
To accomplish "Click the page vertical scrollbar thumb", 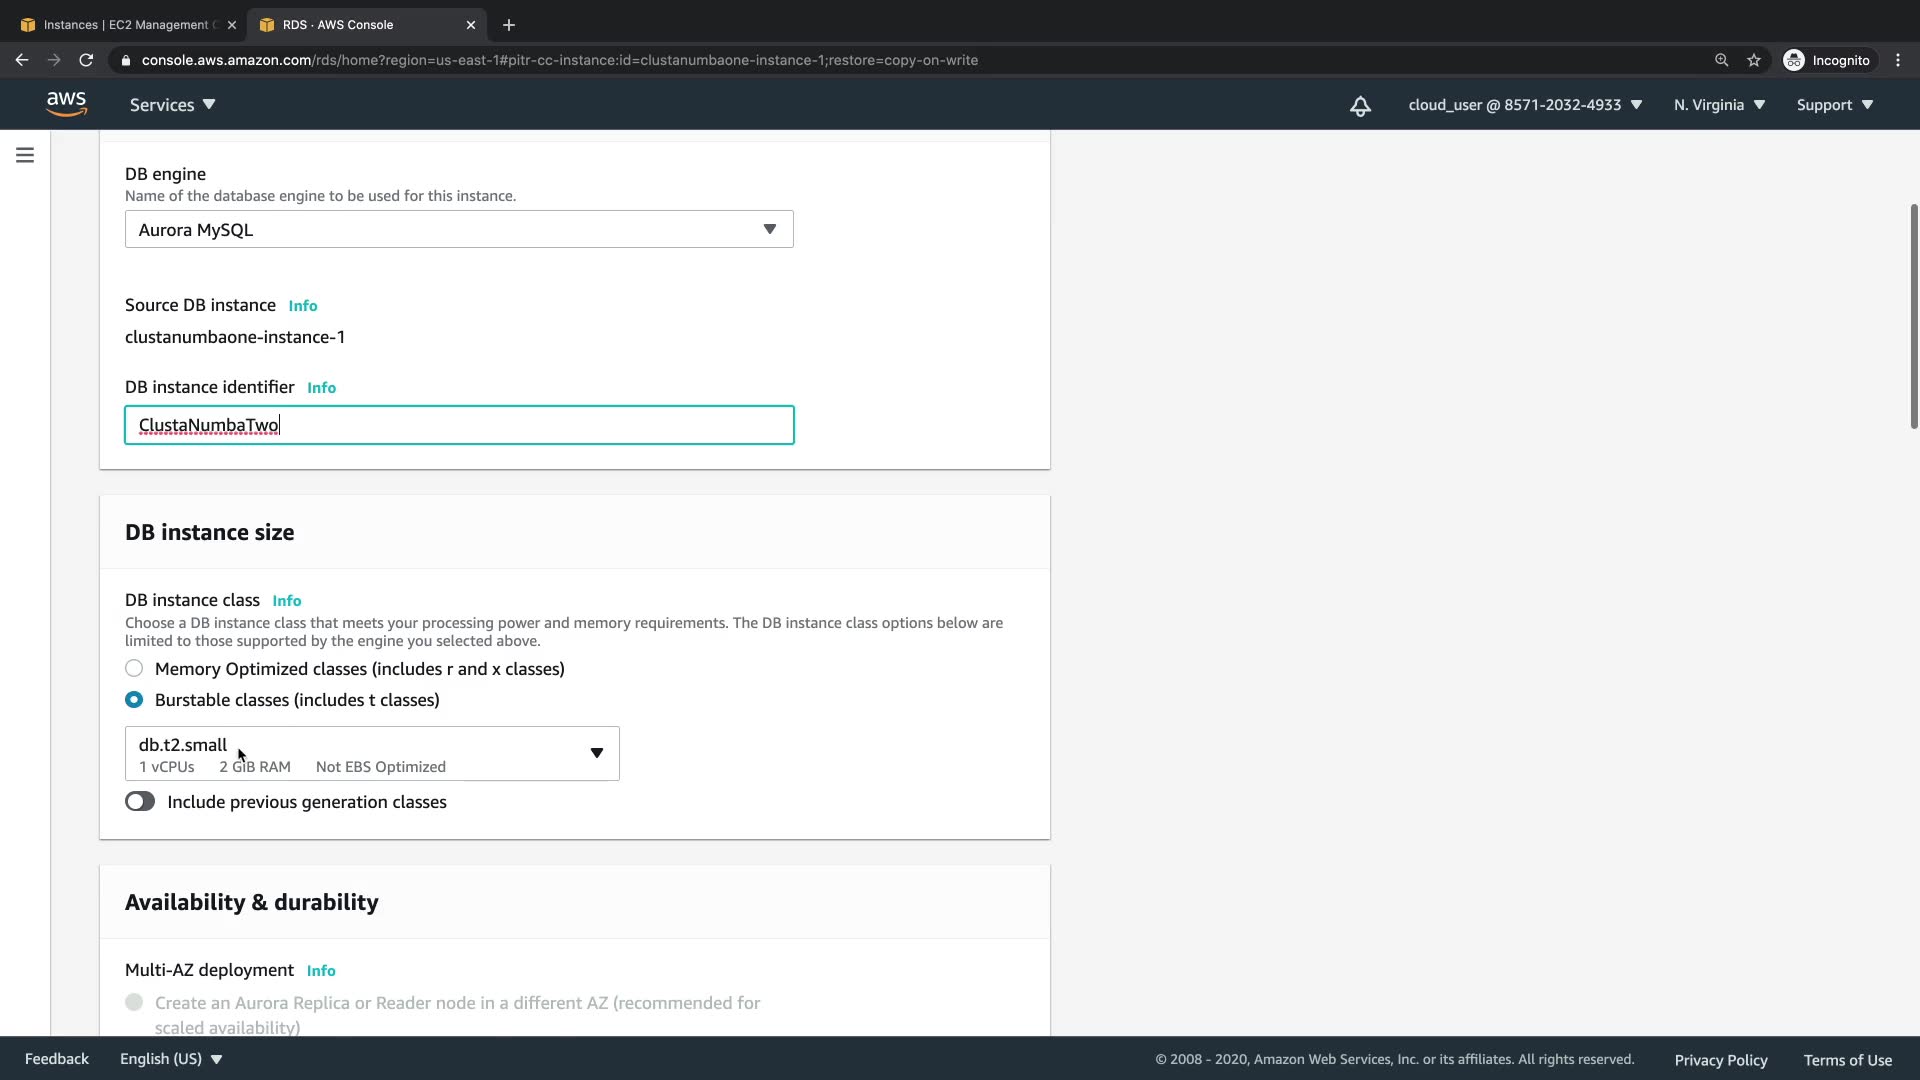I will tap(1913, 316).
